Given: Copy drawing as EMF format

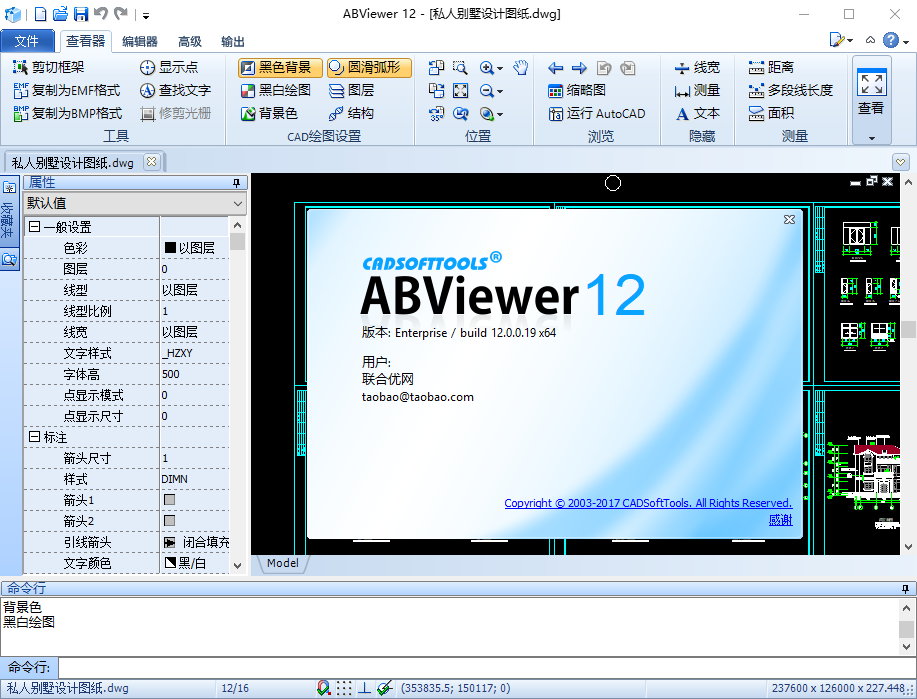Looking at the screenshot, I should click(66, 90).
